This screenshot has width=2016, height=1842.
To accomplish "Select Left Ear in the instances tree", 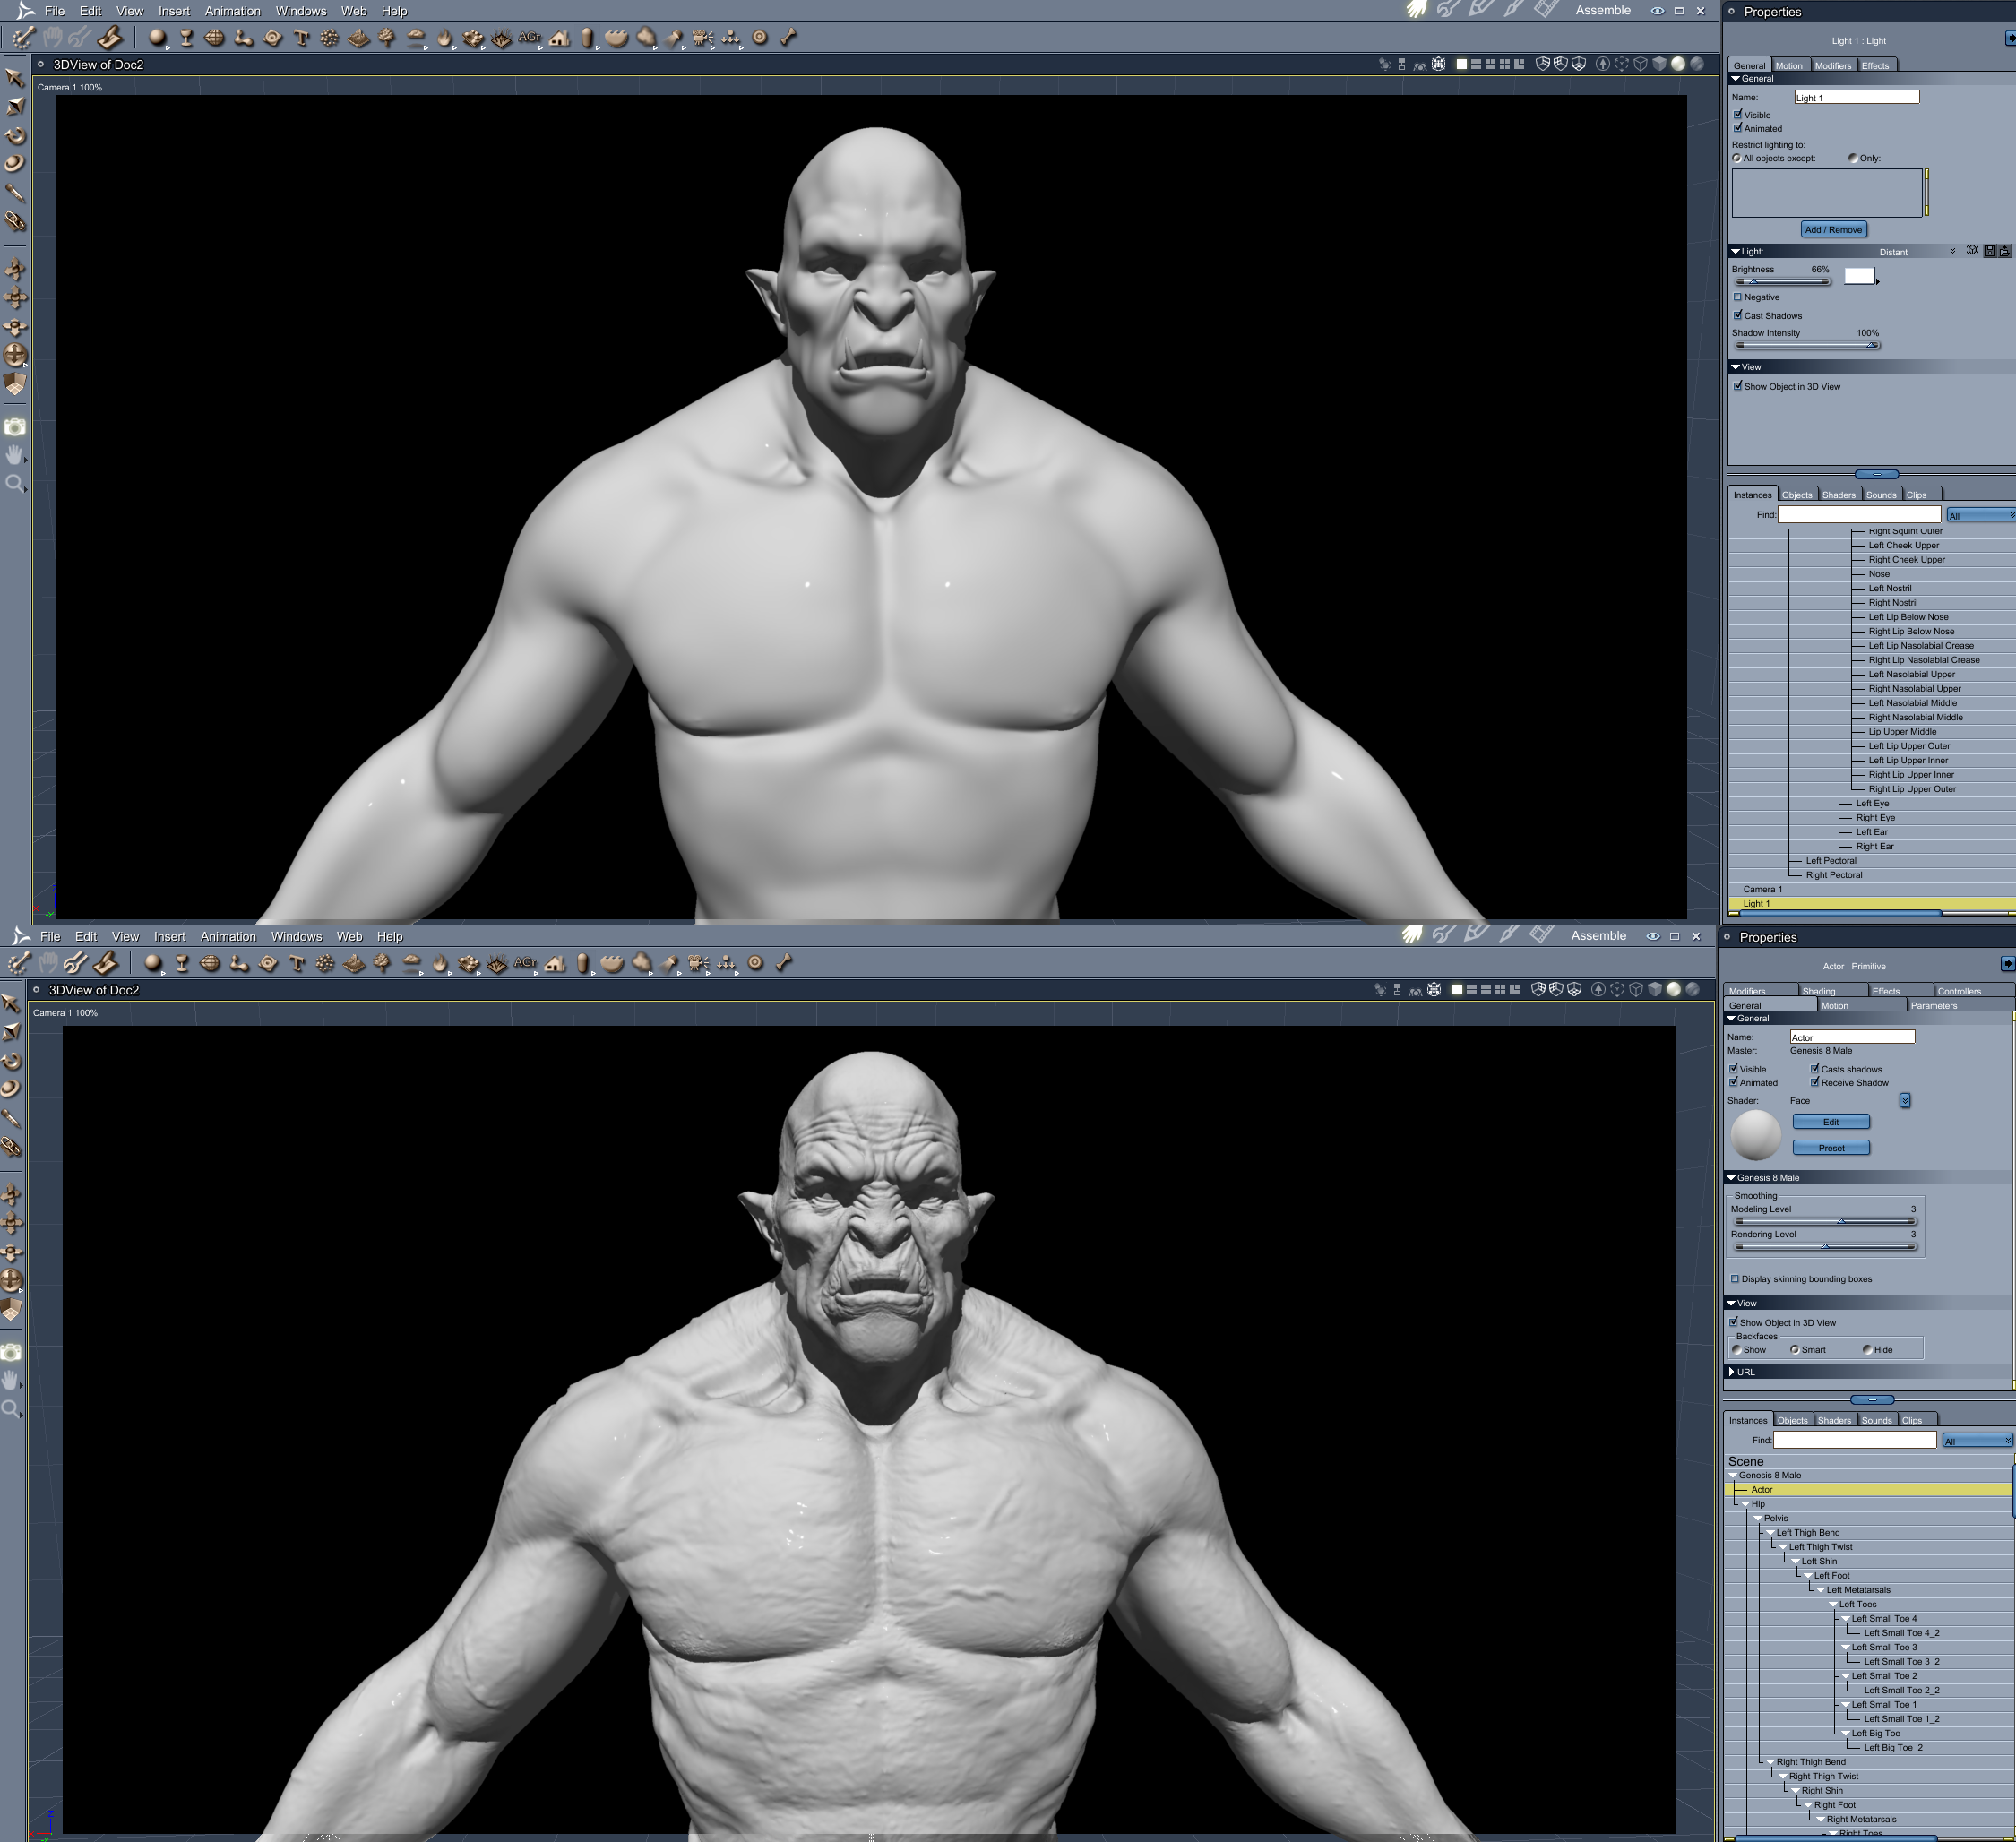I will pos(1871,832).
